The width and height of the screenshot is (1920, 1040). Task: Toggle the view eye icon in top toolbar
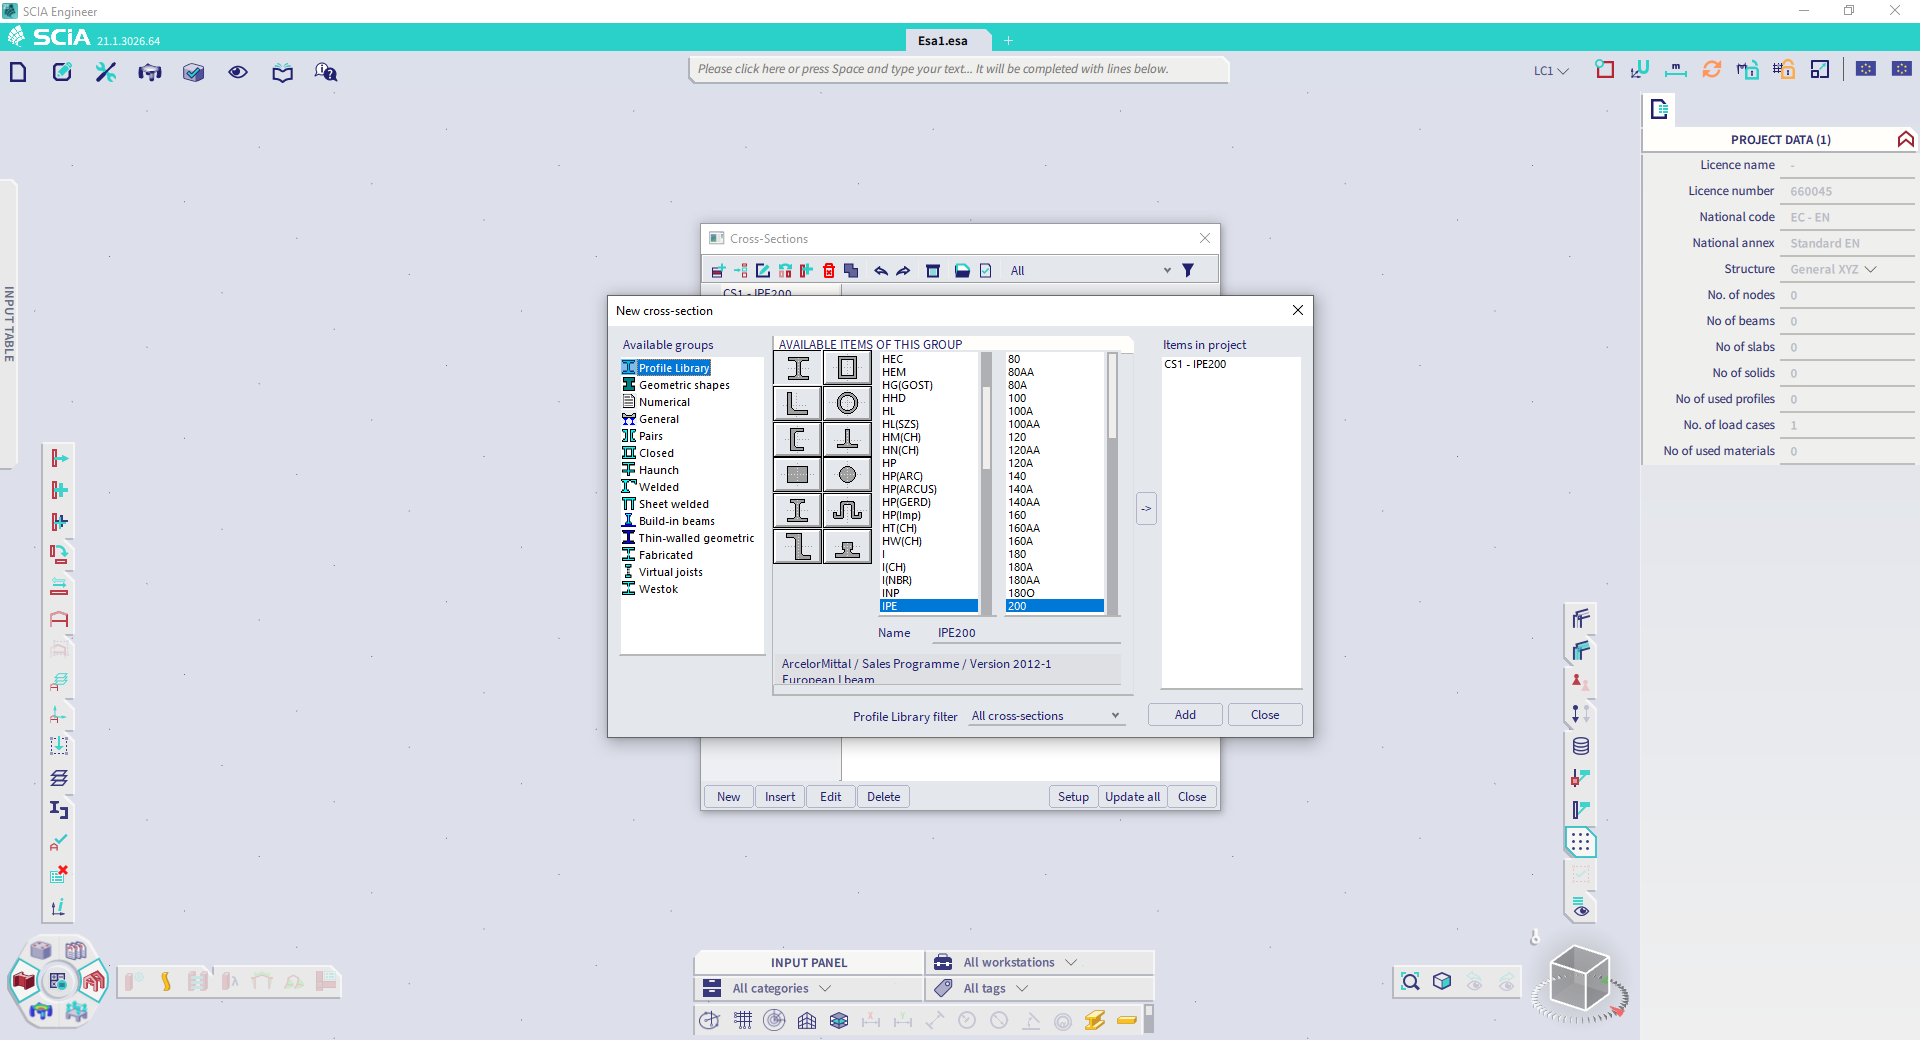tap(237, 72)
